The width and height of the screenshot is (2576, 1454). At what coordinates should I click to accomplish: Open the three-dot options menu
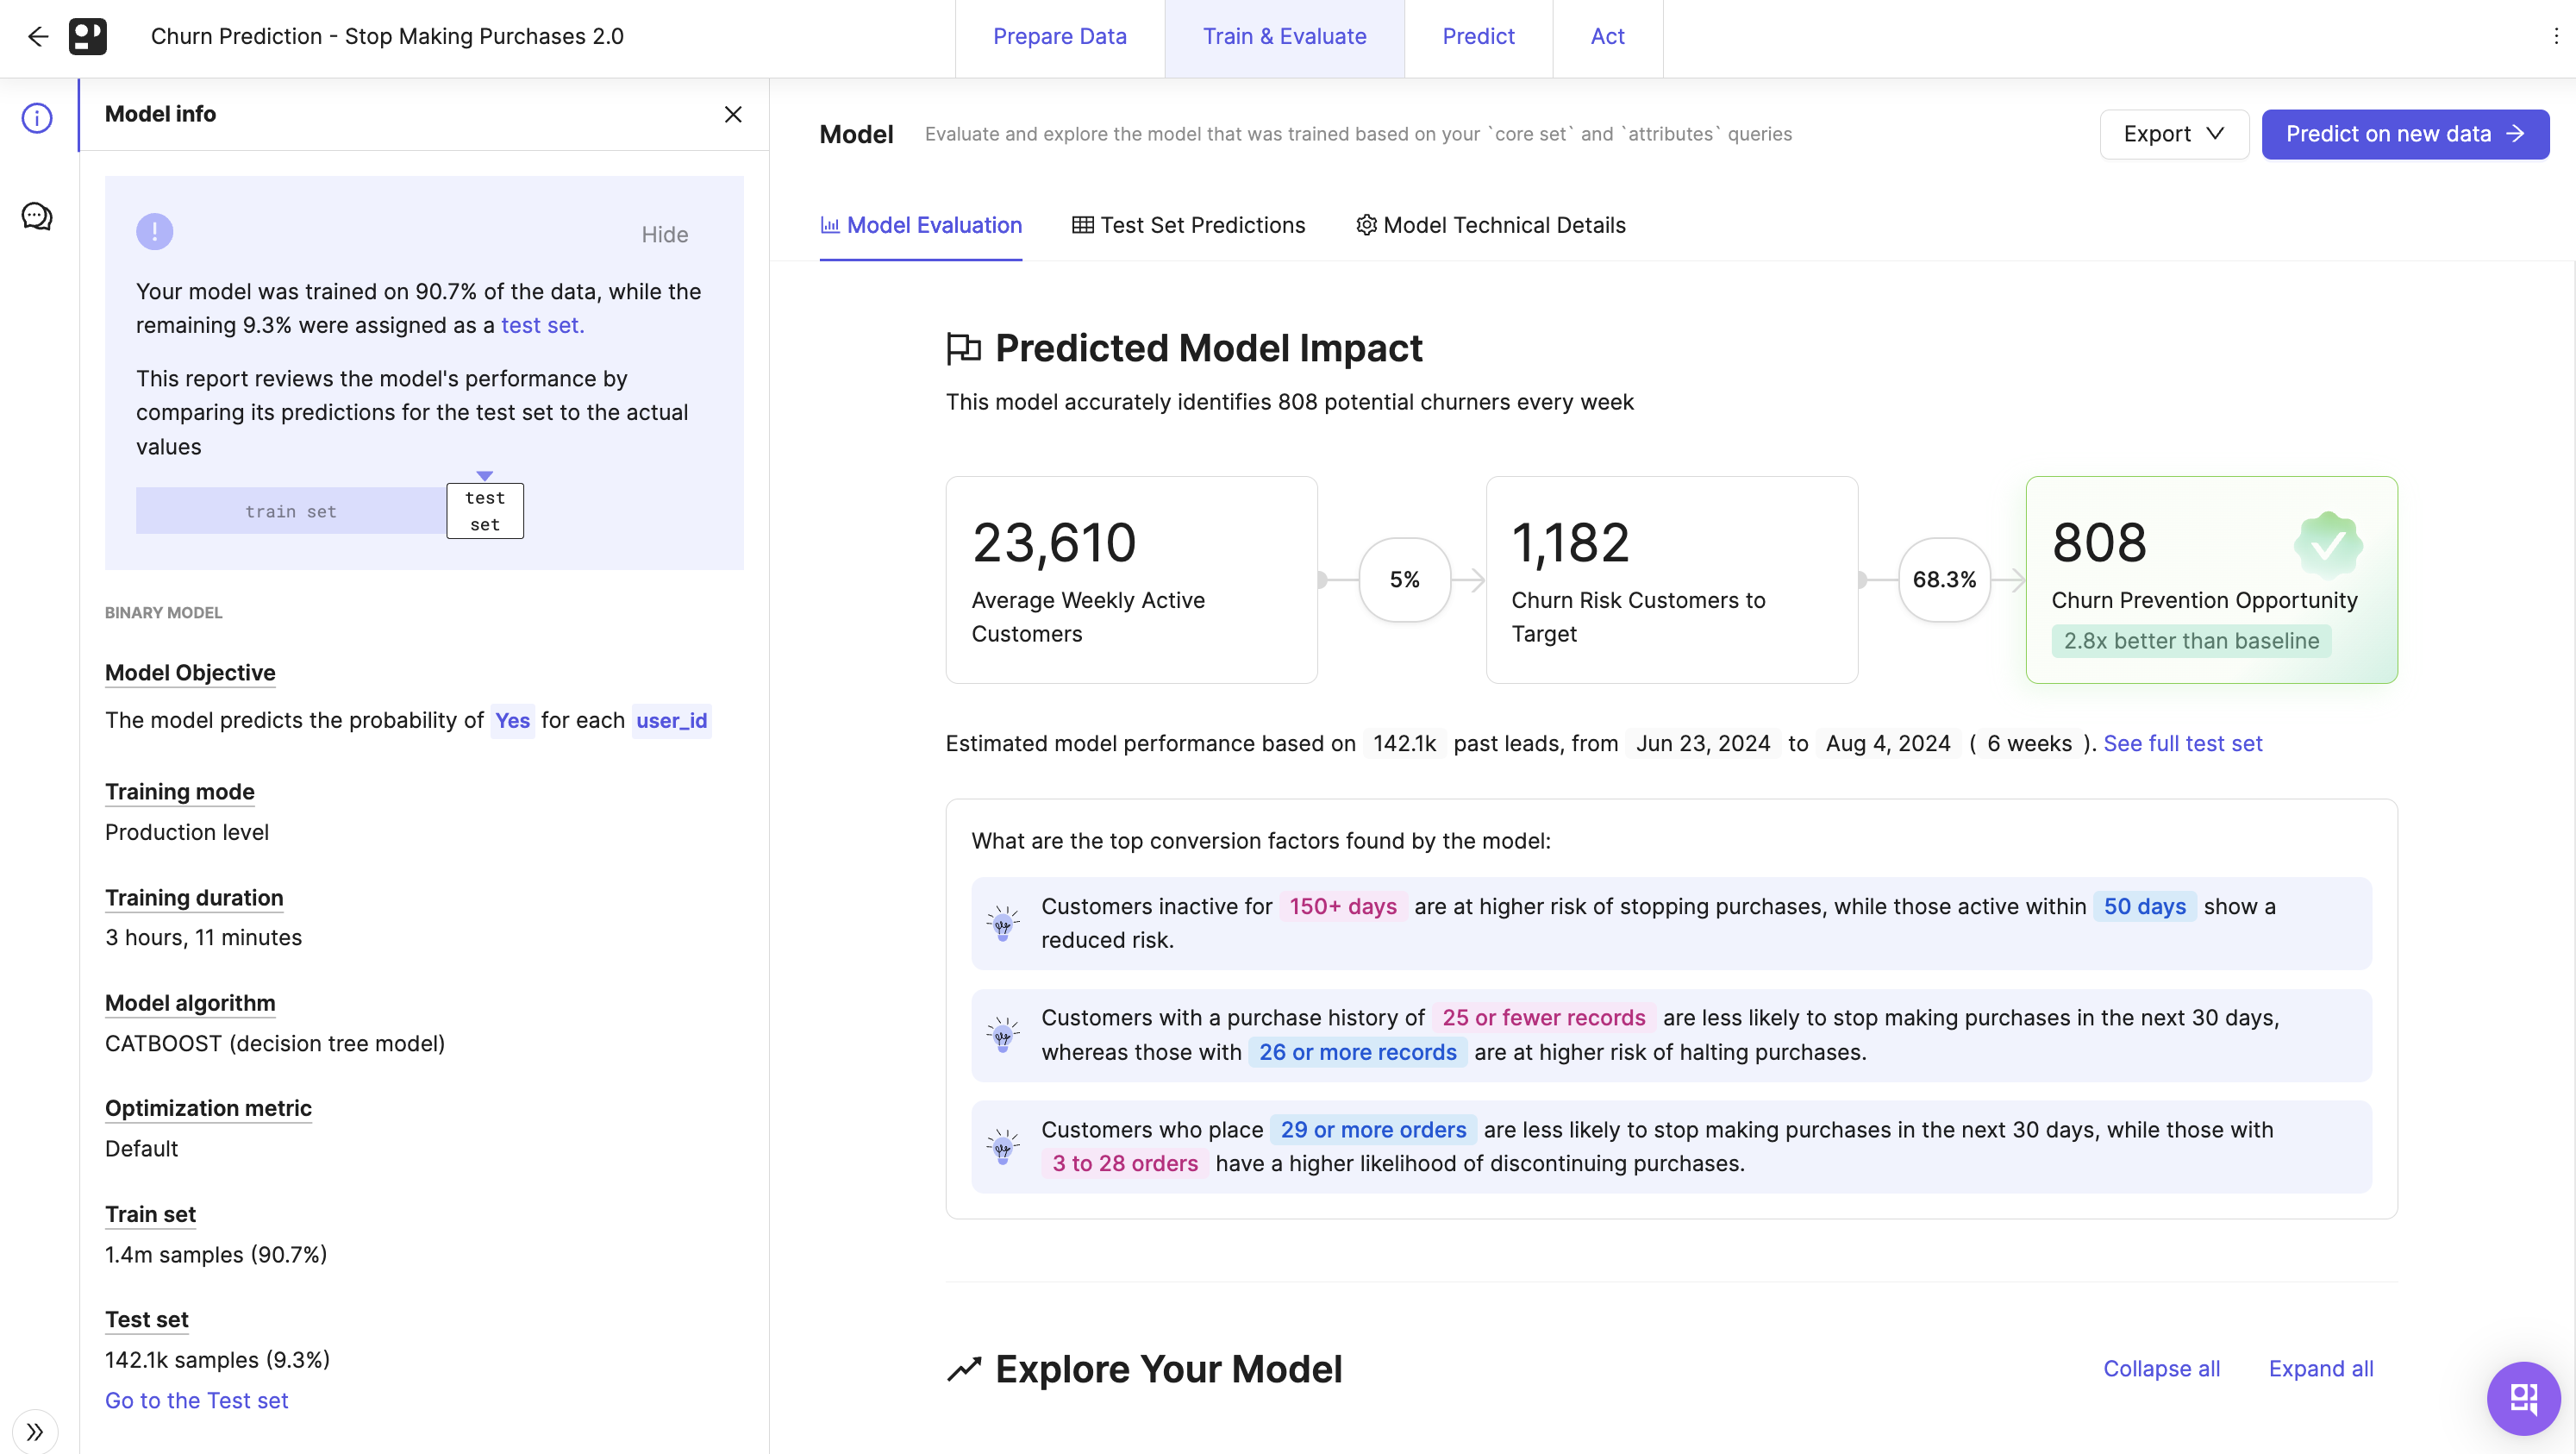pos(2555,37)
